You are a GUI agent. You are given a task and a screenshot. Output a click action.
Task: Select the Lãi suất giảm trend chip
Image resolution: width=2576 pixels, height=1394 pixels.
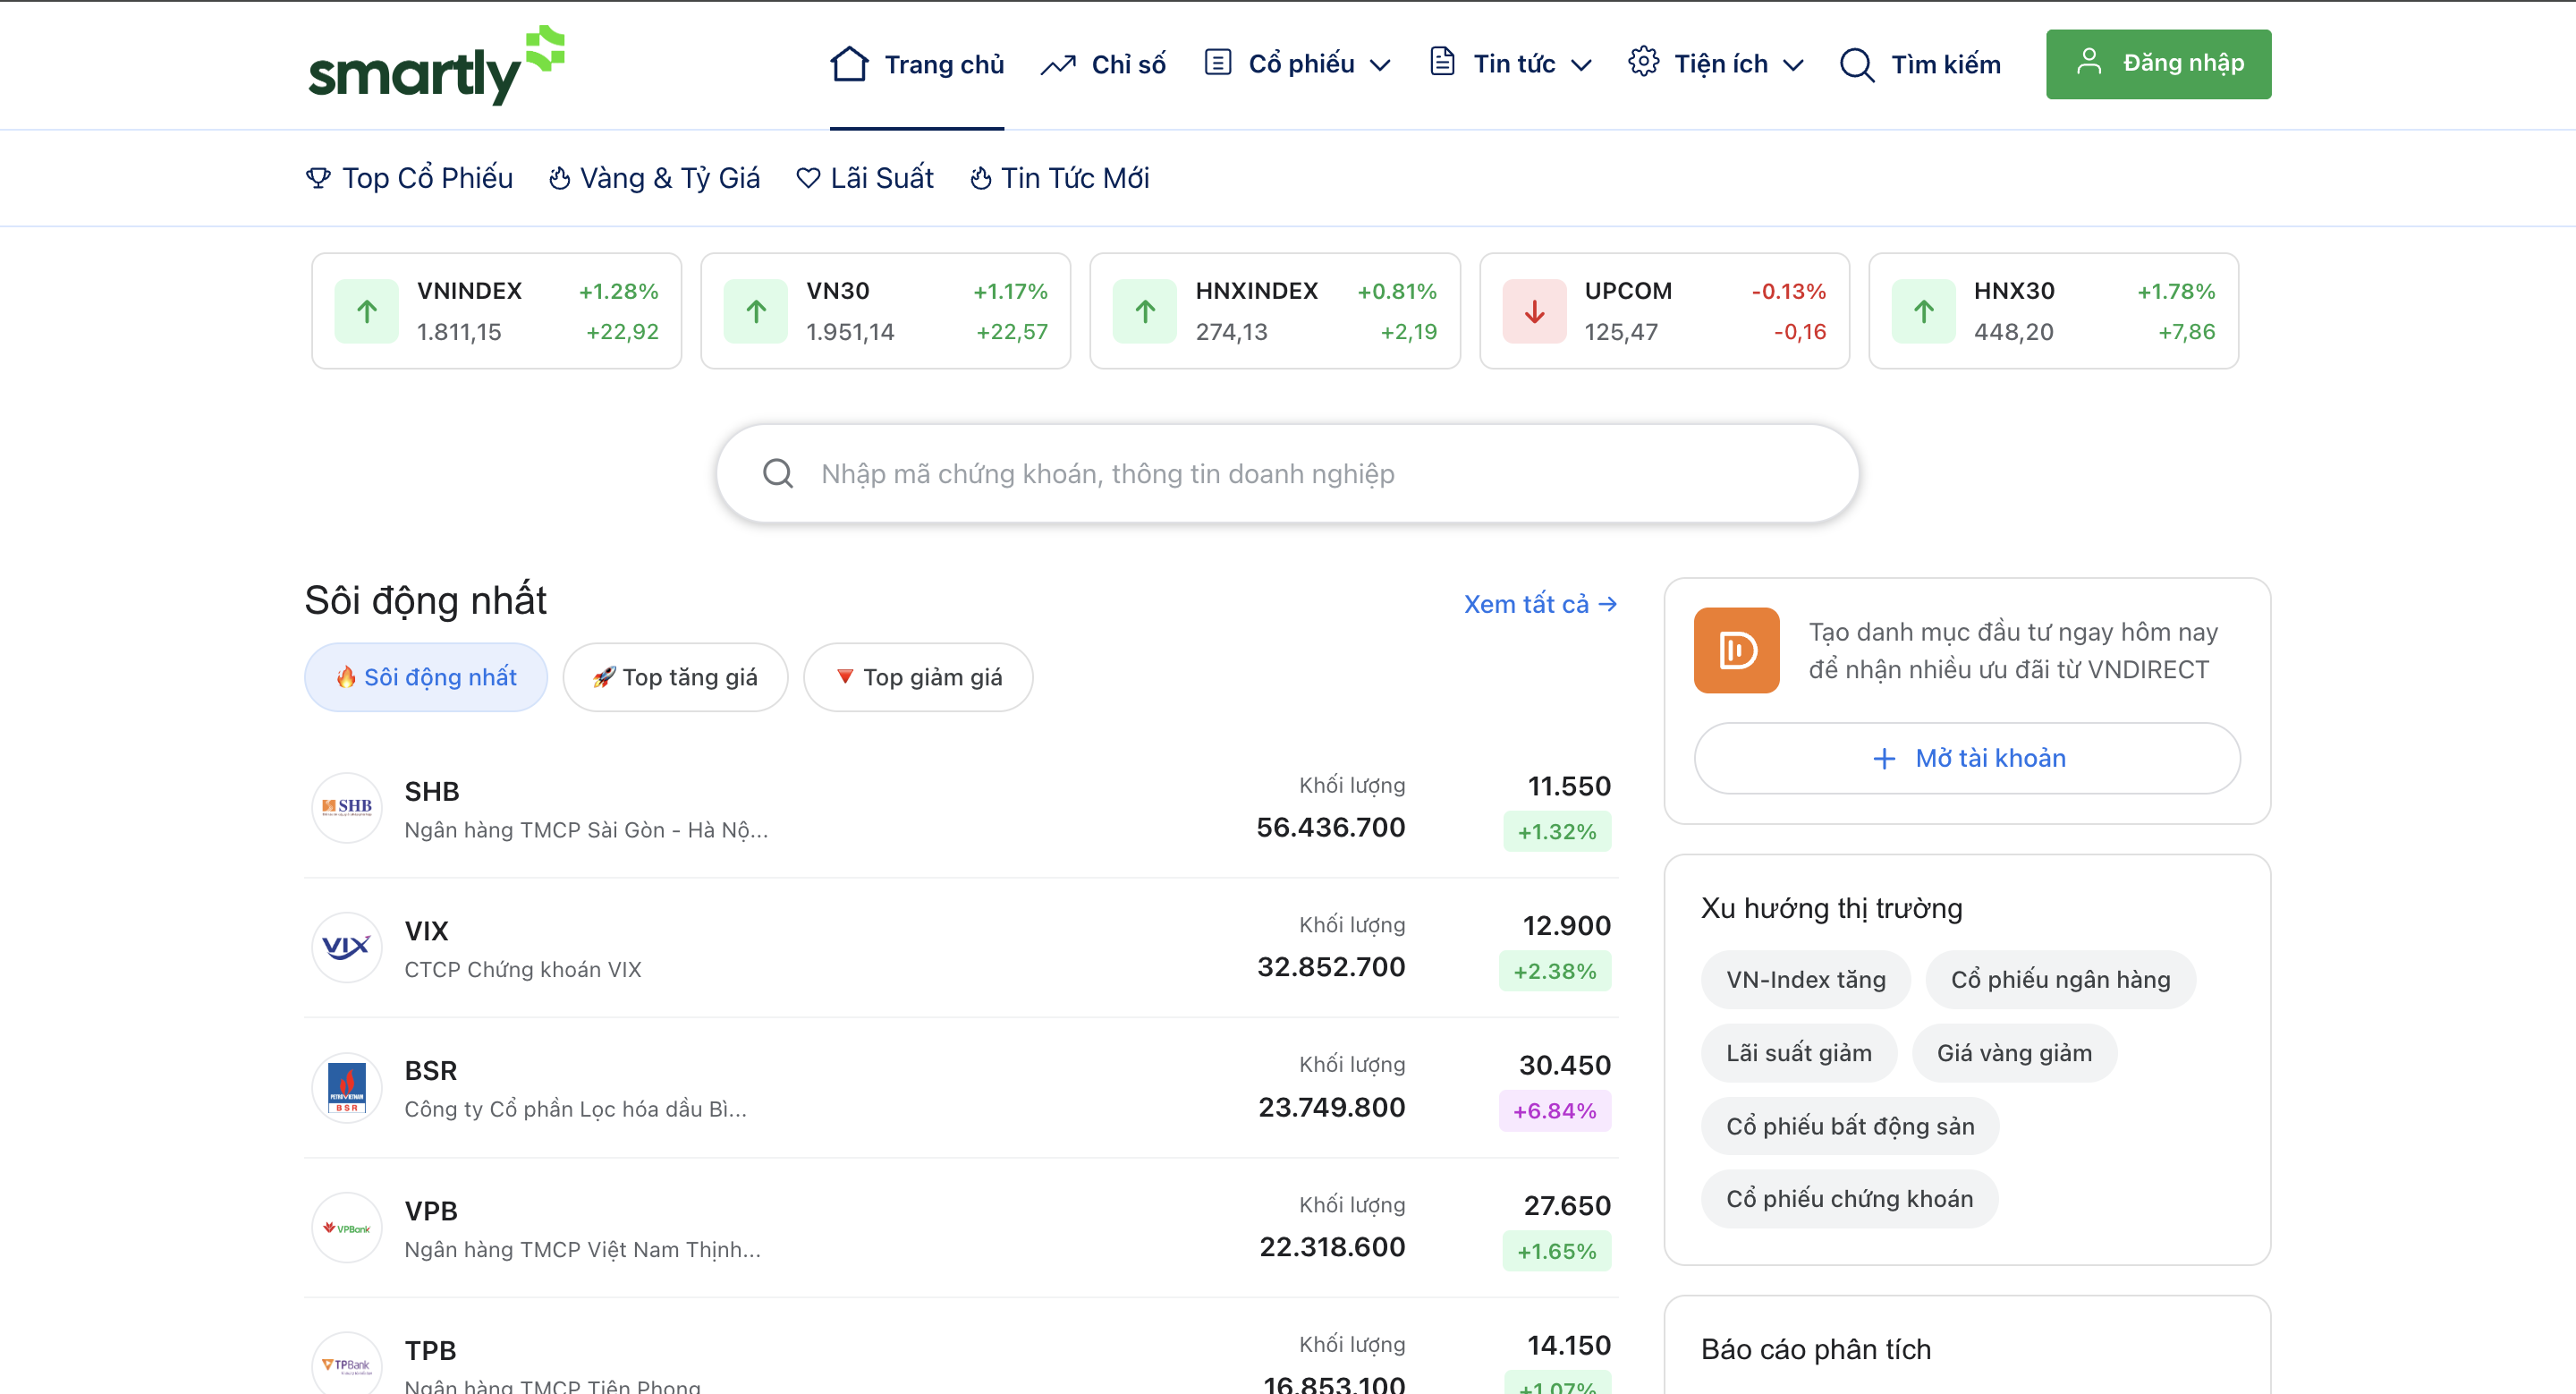[1798, 1053]
